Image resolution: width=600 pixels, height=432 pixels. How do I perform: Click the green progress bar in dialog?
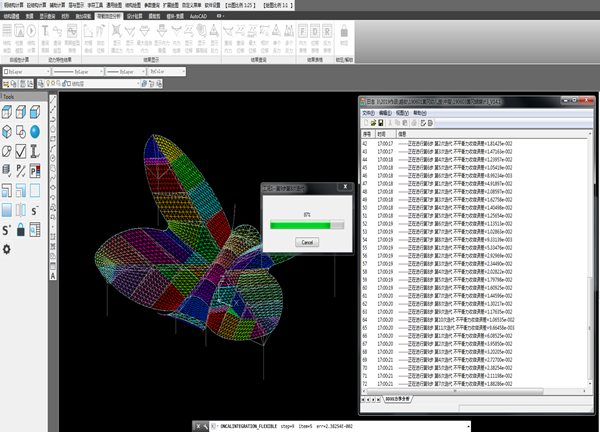tap(302, 226)
